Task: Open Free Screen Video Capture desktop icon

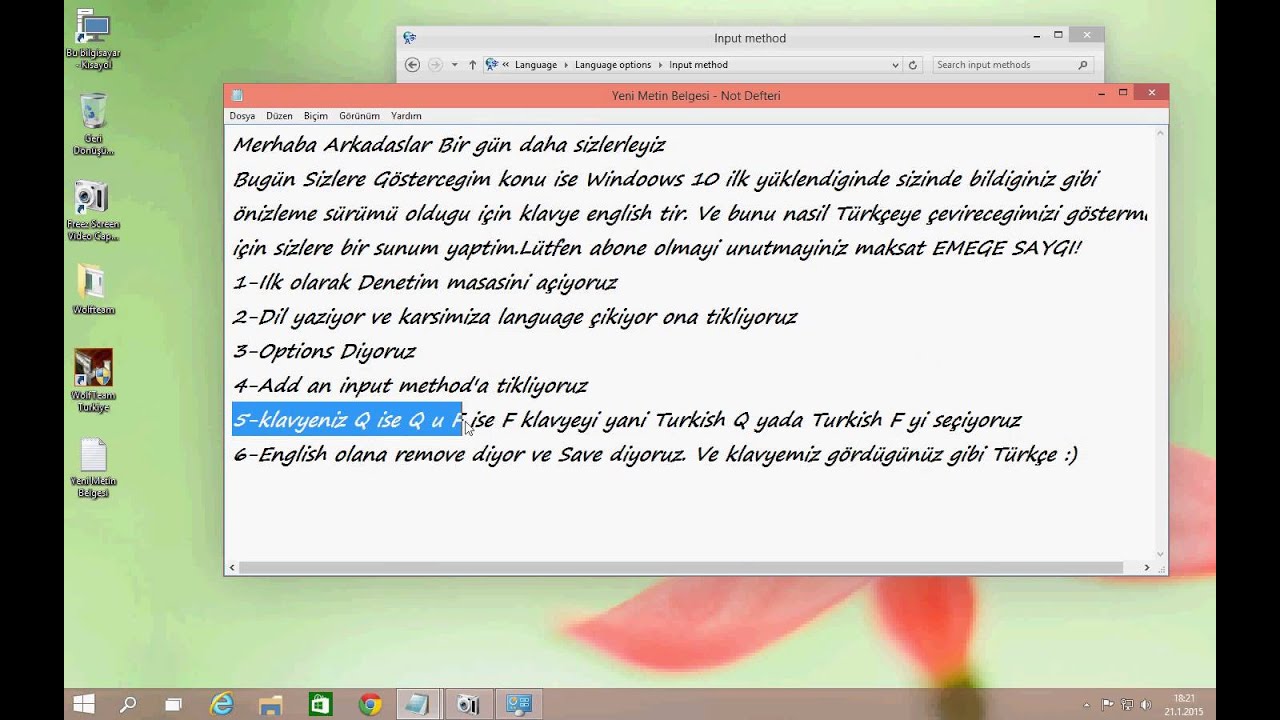Action: [93, 211]
